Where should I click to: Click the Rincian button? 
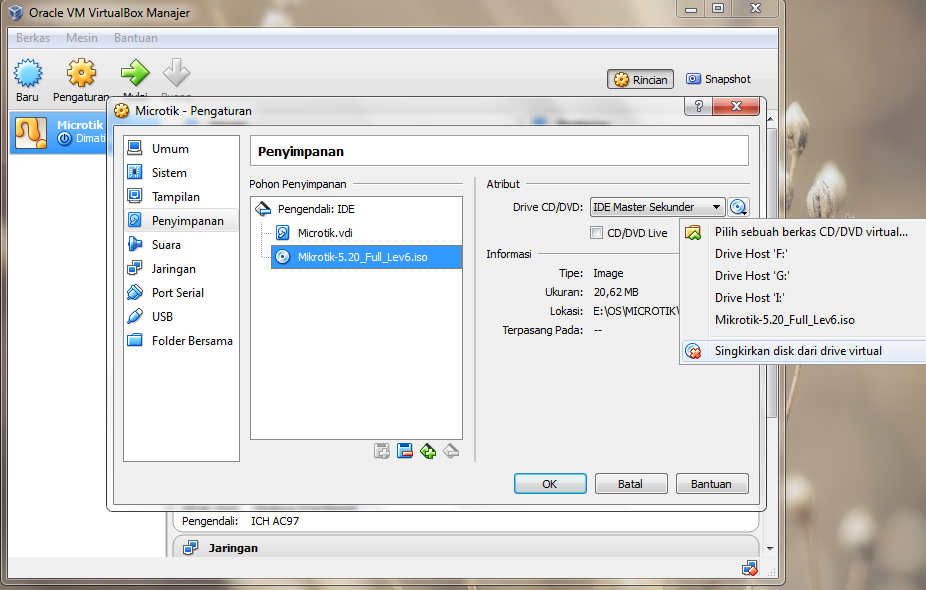pos(641,80)
